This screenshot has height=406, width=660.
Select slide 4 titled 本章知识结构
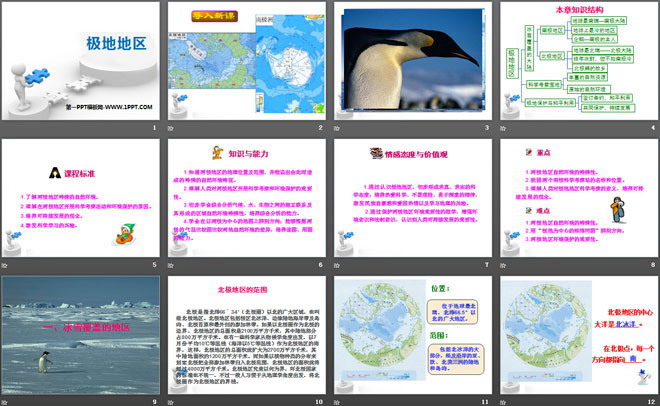[579, 61]
